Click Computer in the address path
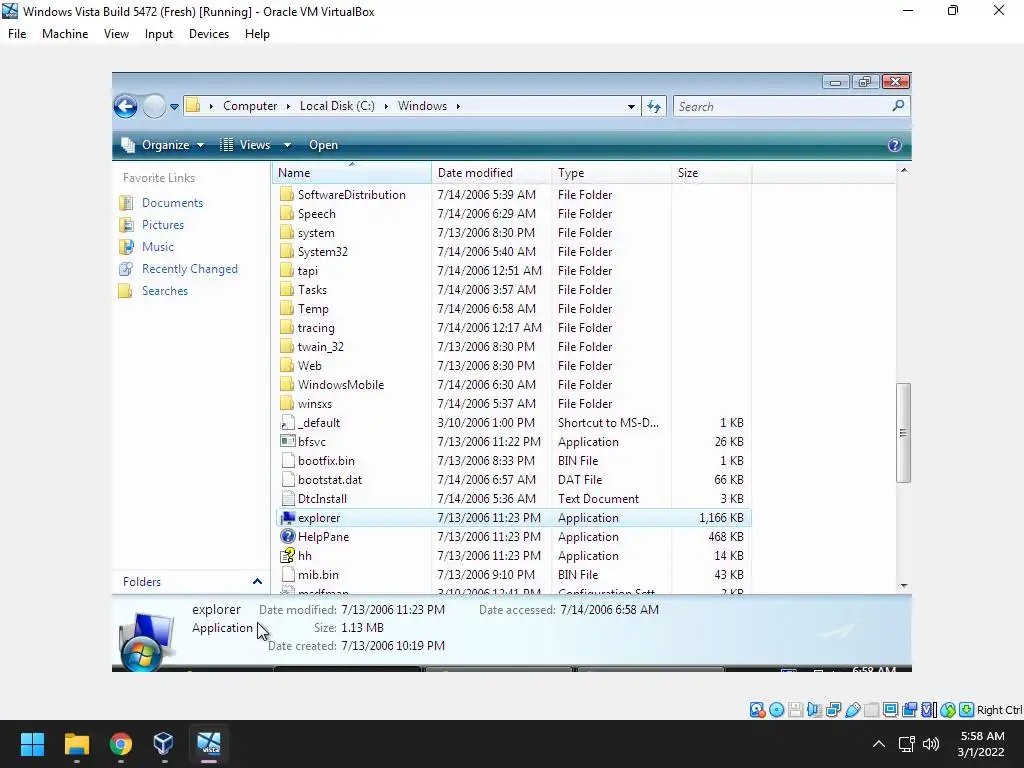 point(250,106)
